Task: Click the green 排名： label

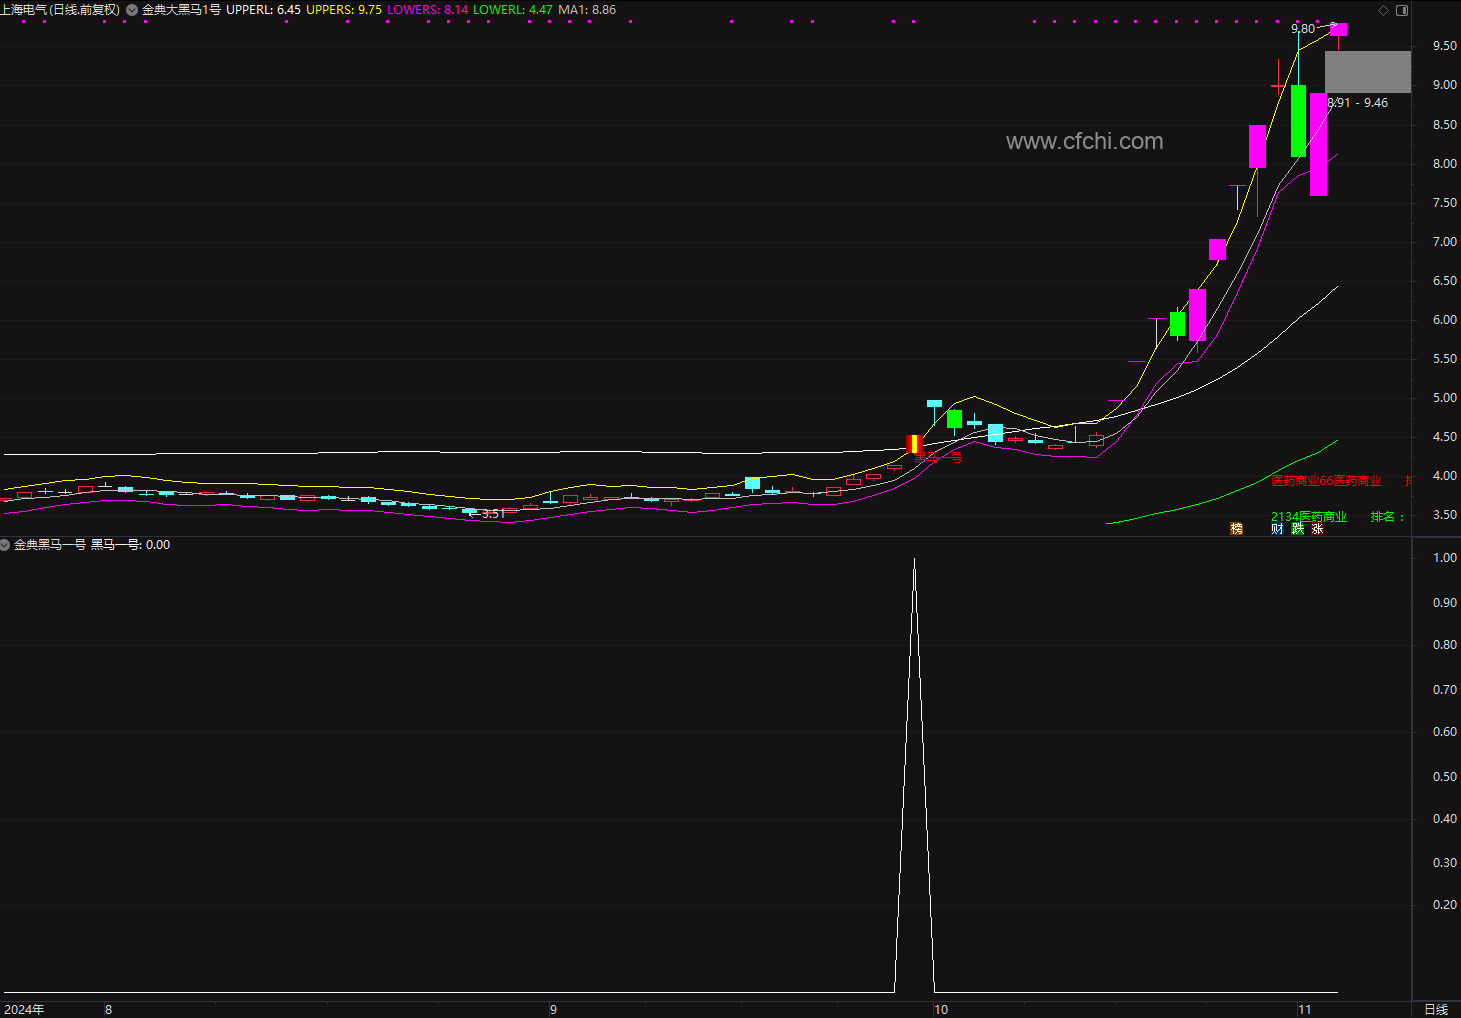Action: 1389,517
